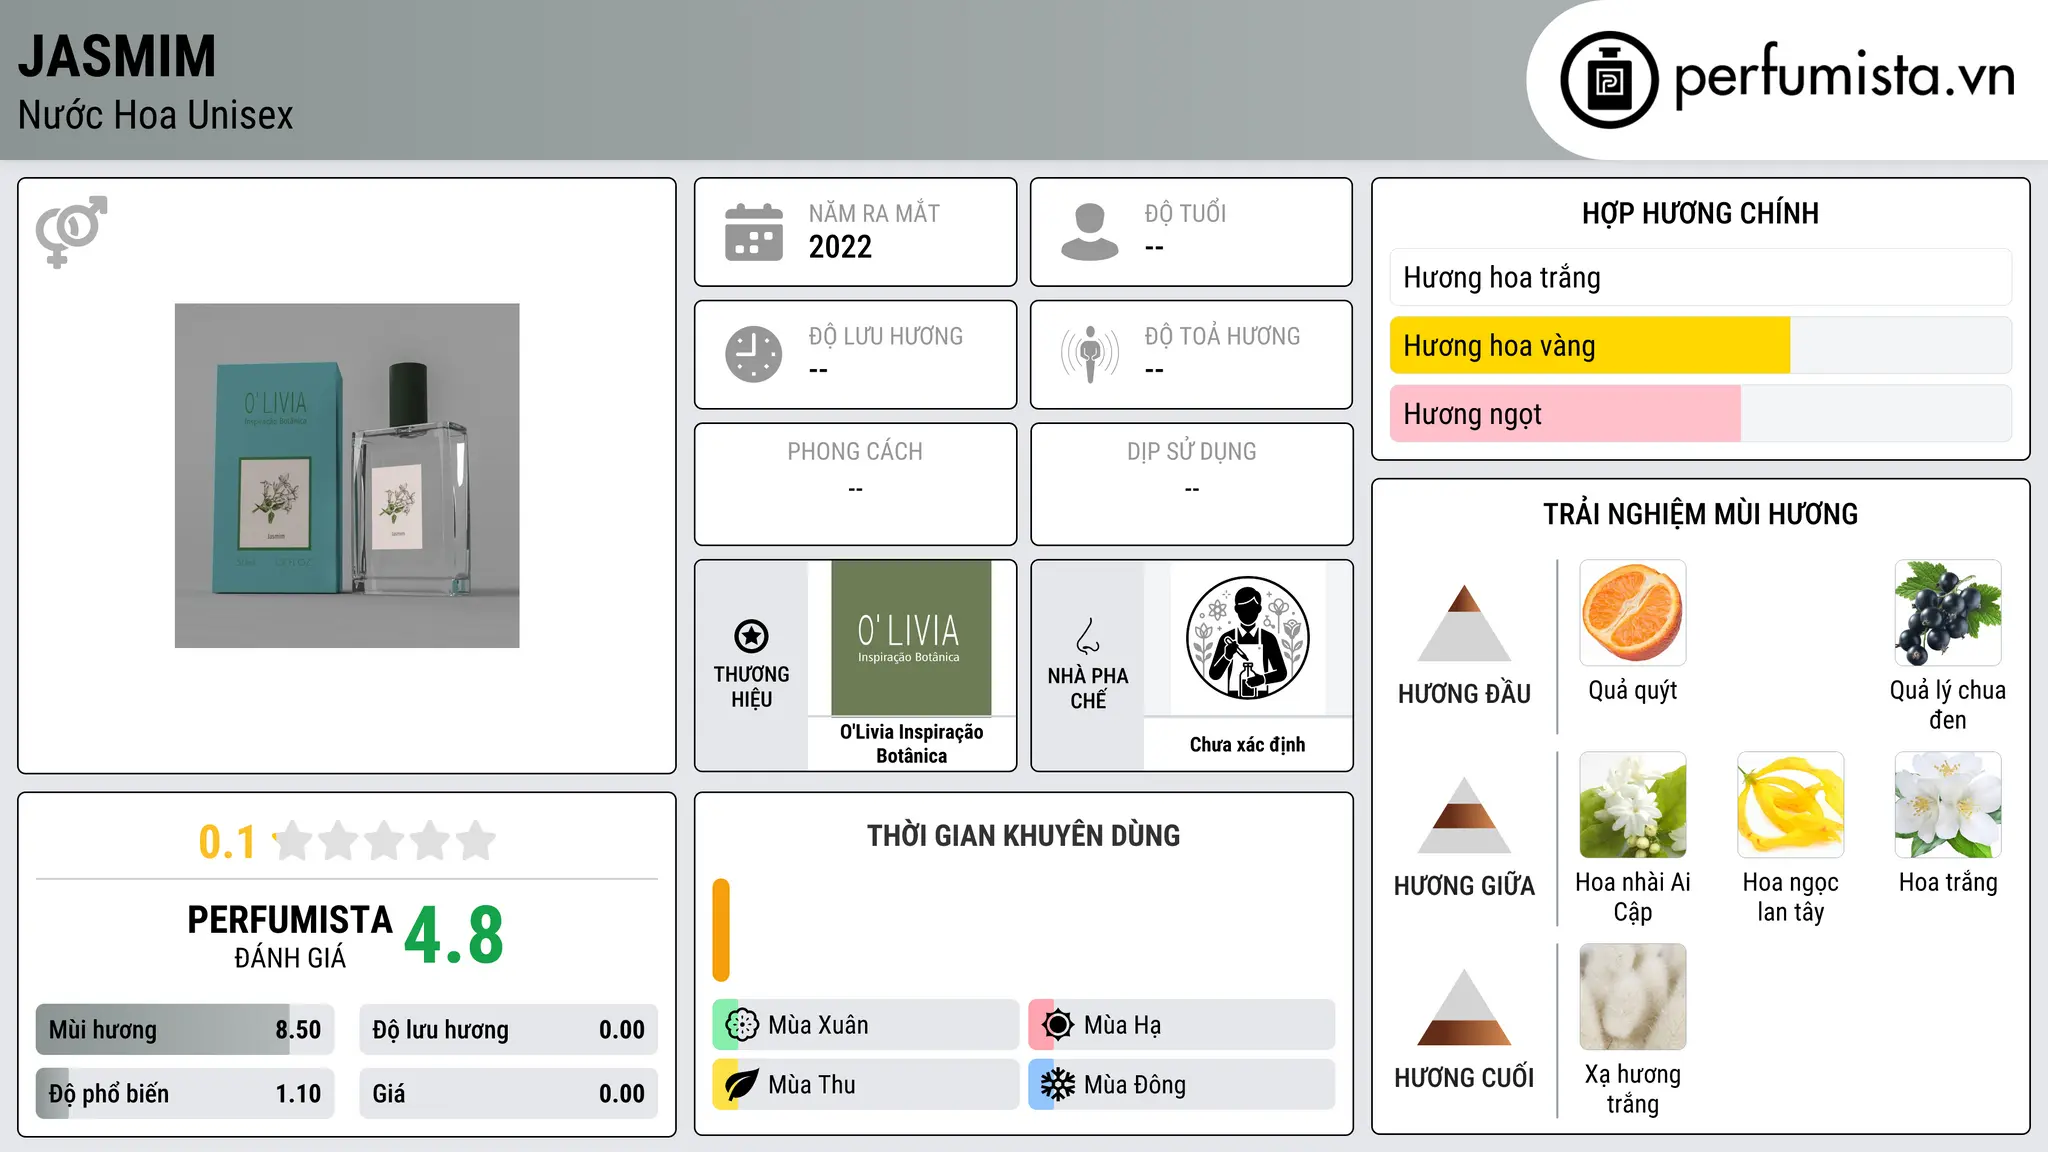Click the Mùa Hạ sun icon
The height and width of the screenshot is (1152, 2048).
coord(1057,1025)
